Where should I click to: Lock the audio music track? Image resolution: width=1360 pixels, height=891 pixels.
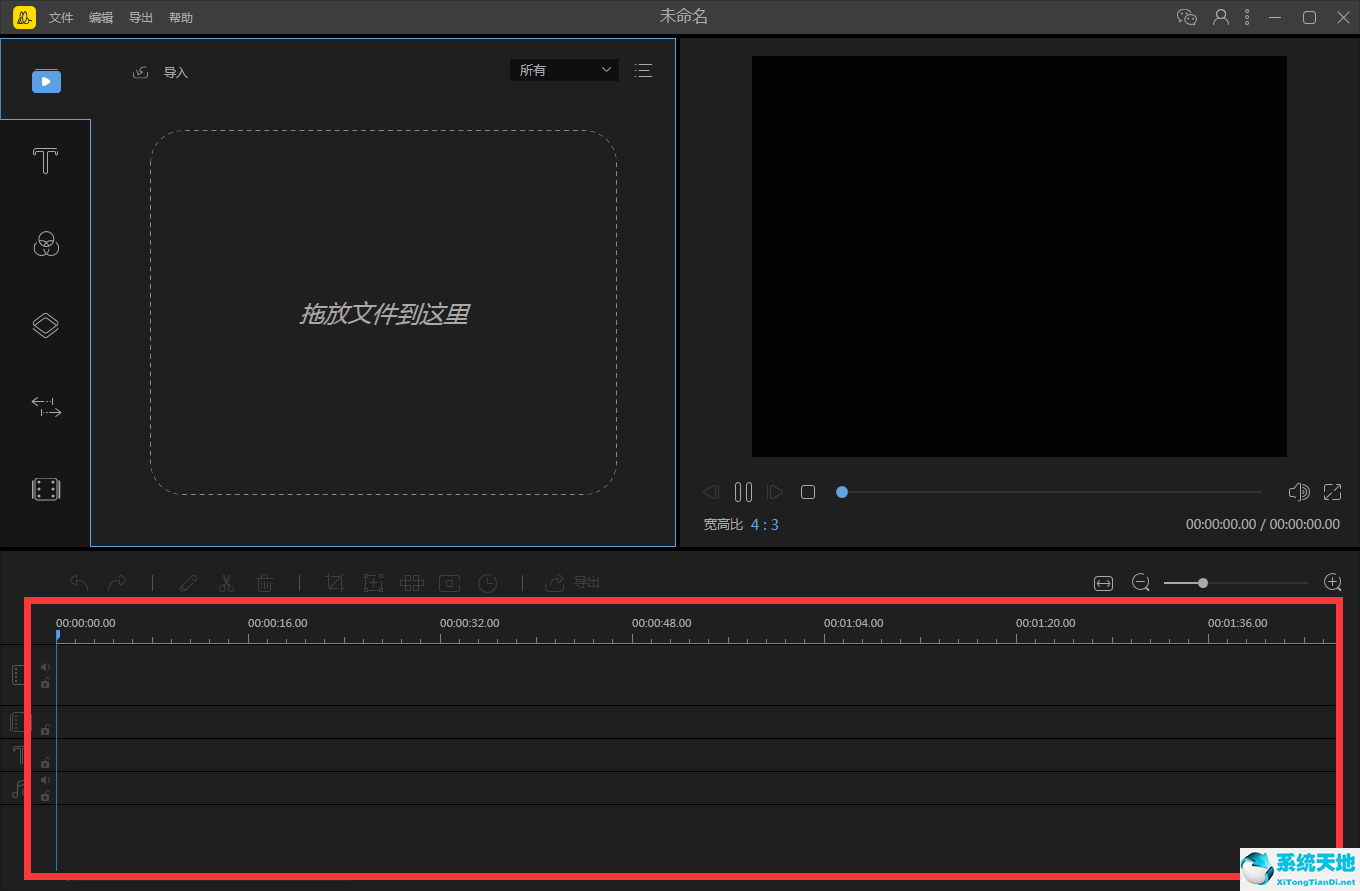(x=45, y=796)
